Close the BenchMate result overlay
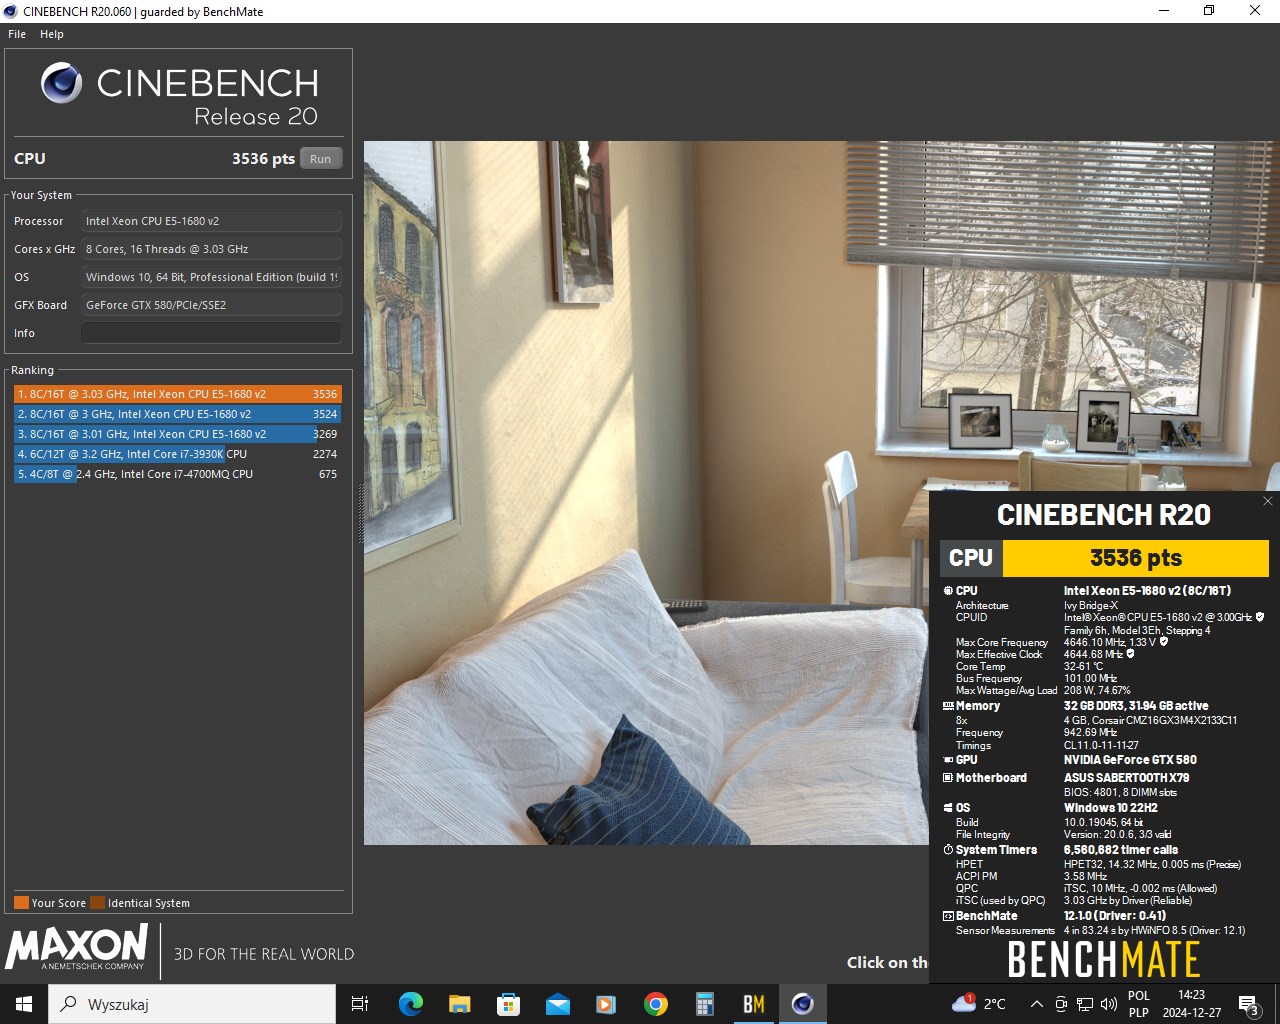The height and width of the screenshot is (1024, 1280). 1268,501
